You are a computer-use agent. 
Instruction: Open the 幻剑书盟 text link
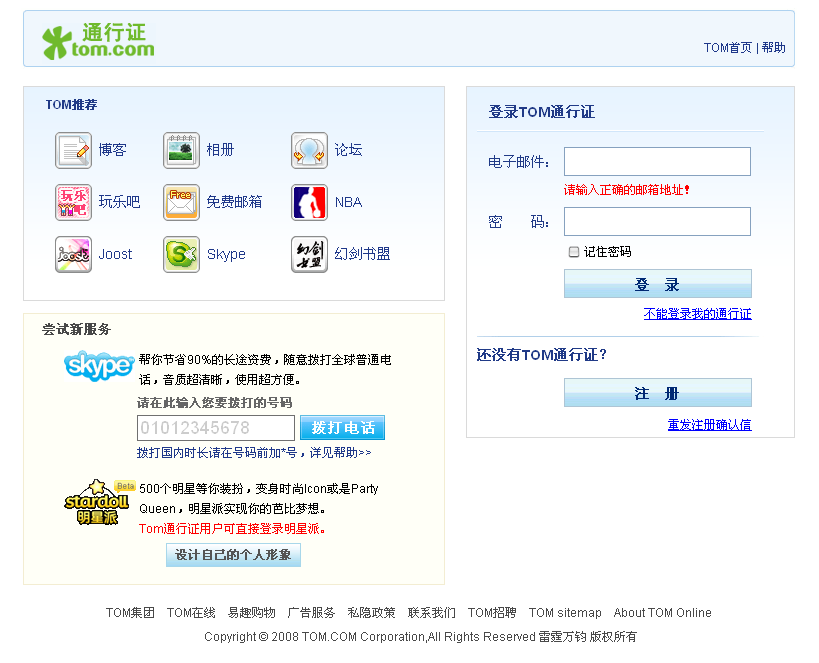(x=362, y=254)
